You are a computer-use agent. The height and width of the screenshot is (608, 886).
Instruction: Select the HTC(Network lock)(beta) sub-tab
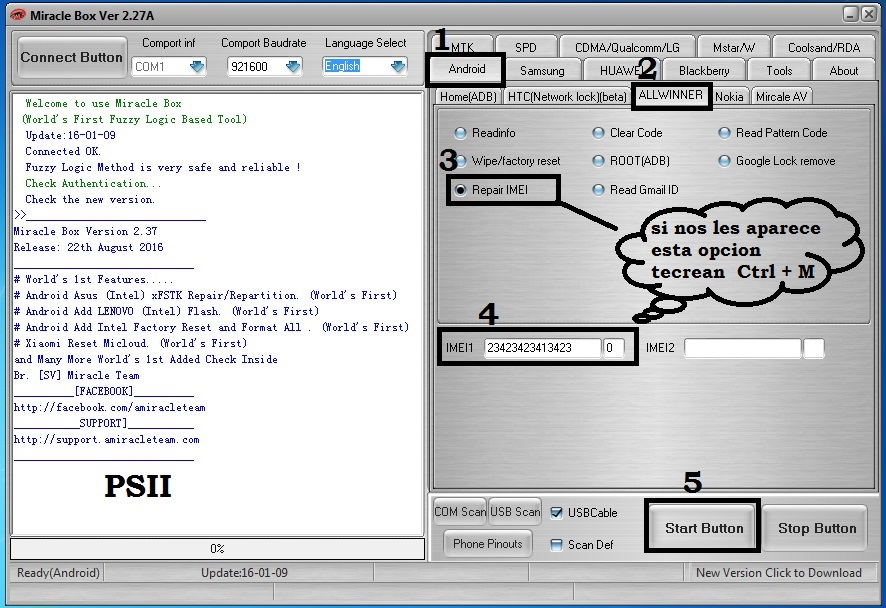point(567,97)
